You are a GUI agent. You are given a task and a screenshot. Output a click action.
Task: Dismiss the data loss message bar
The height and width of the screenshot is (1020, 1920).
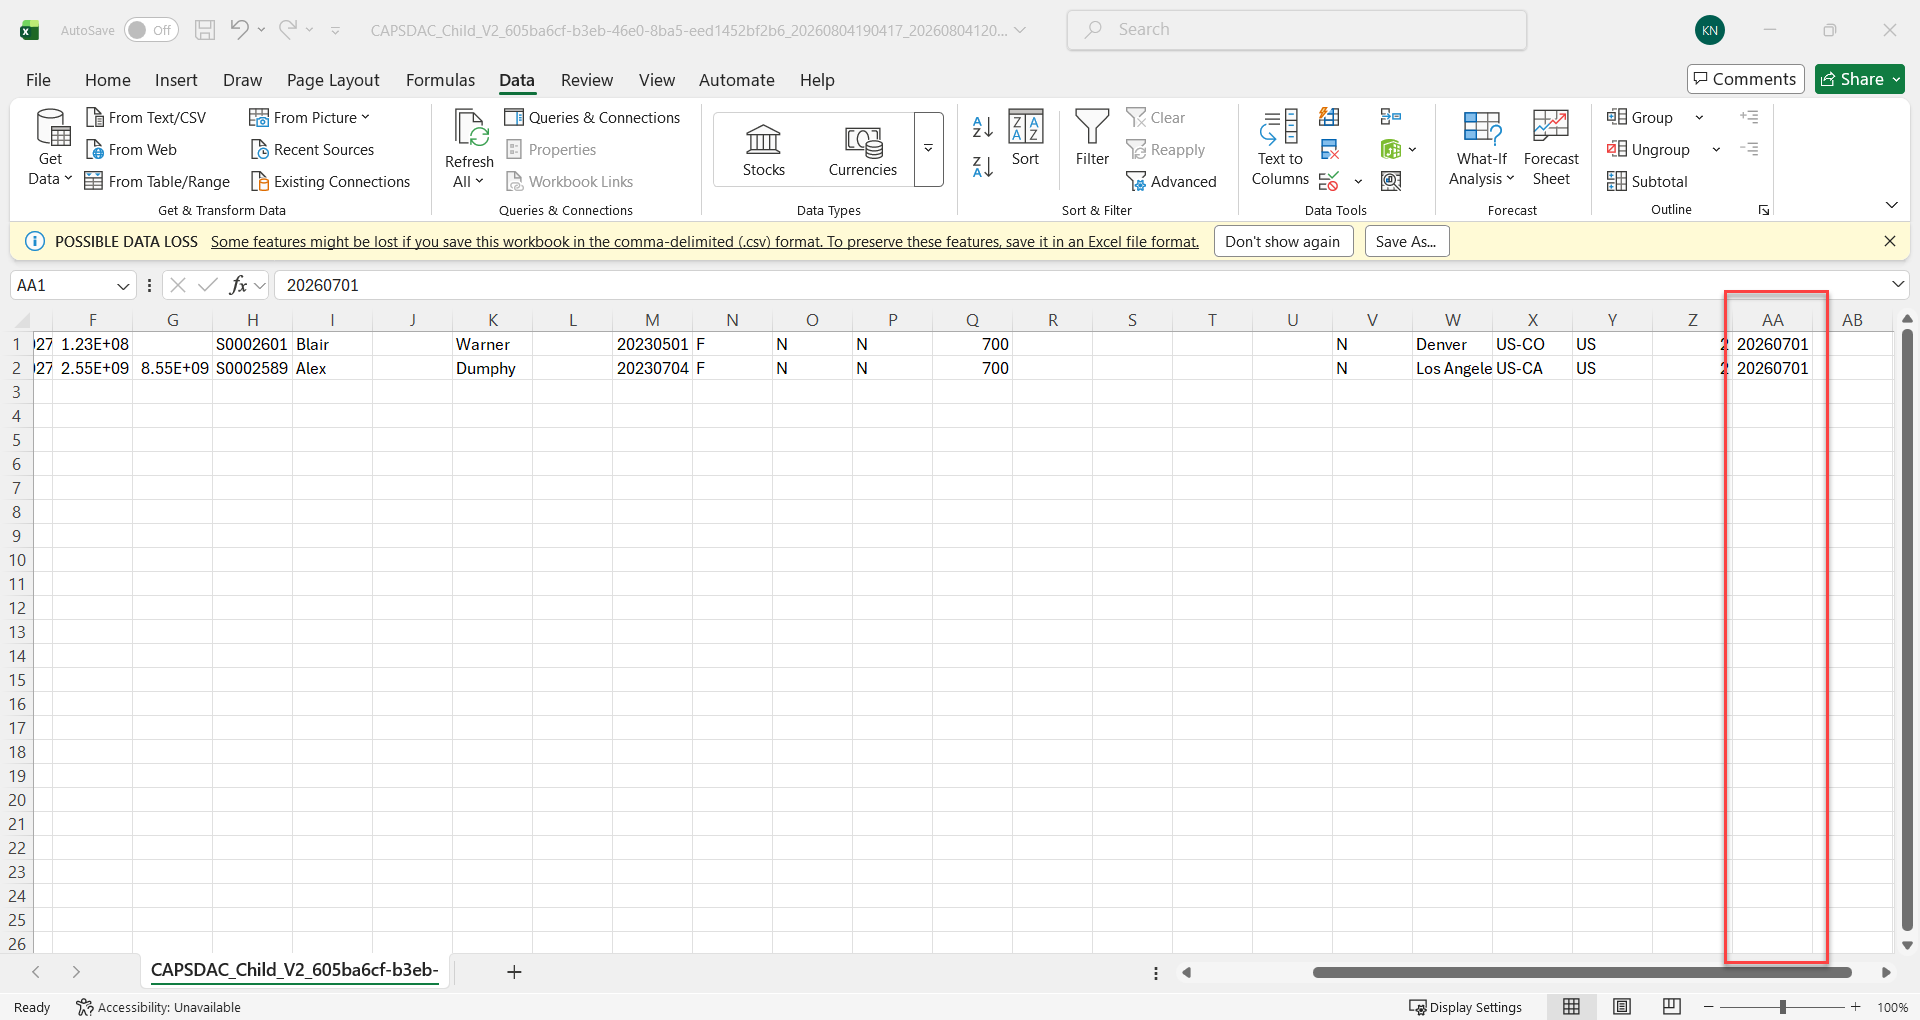(1889, 241)
